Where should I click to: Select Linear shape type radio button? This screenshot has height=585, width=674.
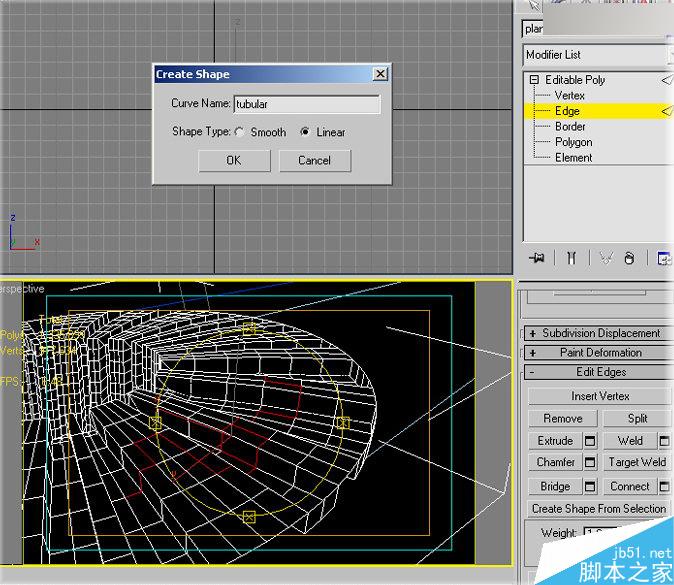click(305, 132)
